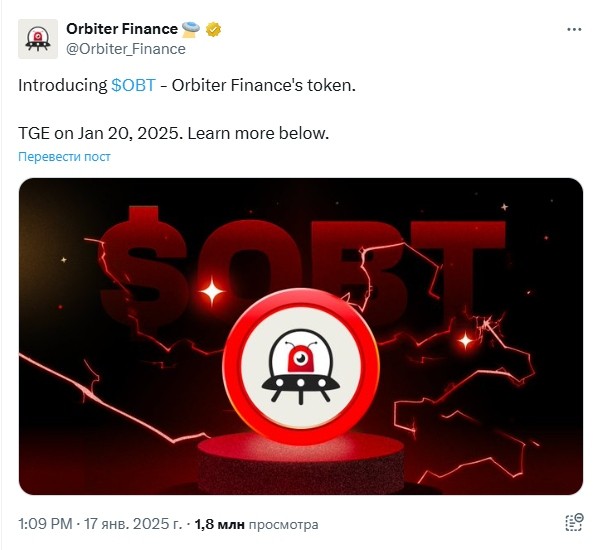
Task: Click the TGE on Jan 20 text line
Action: coord(173,134)
